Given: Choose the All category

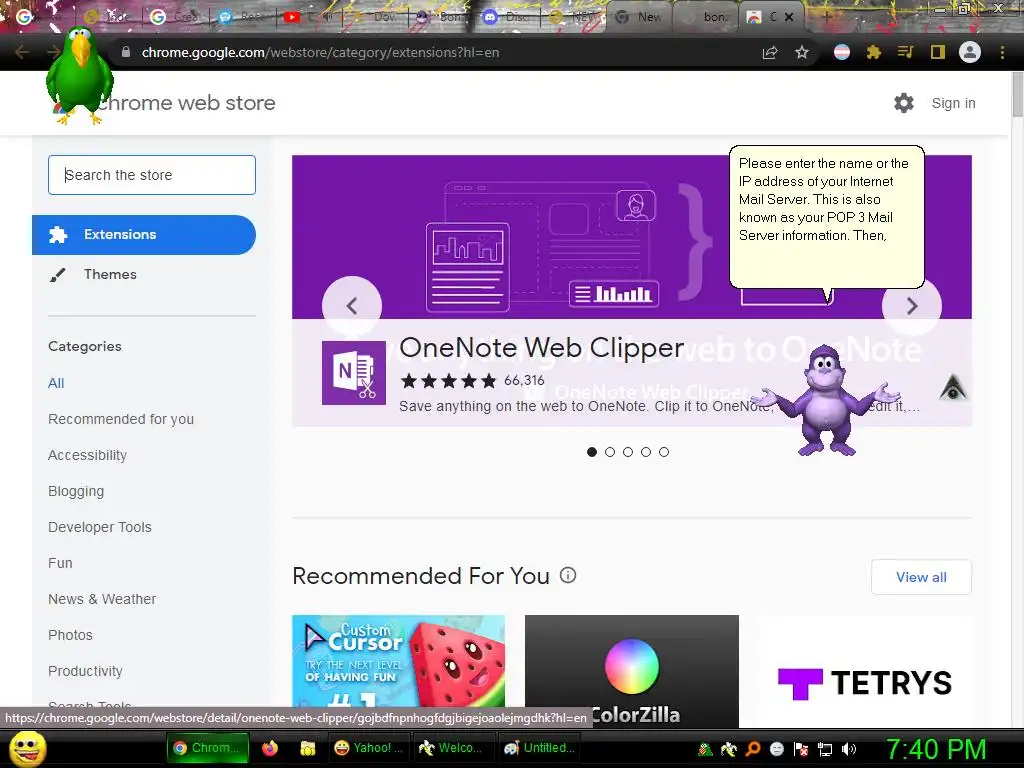Looking at the screenshot, I should 56,383.
